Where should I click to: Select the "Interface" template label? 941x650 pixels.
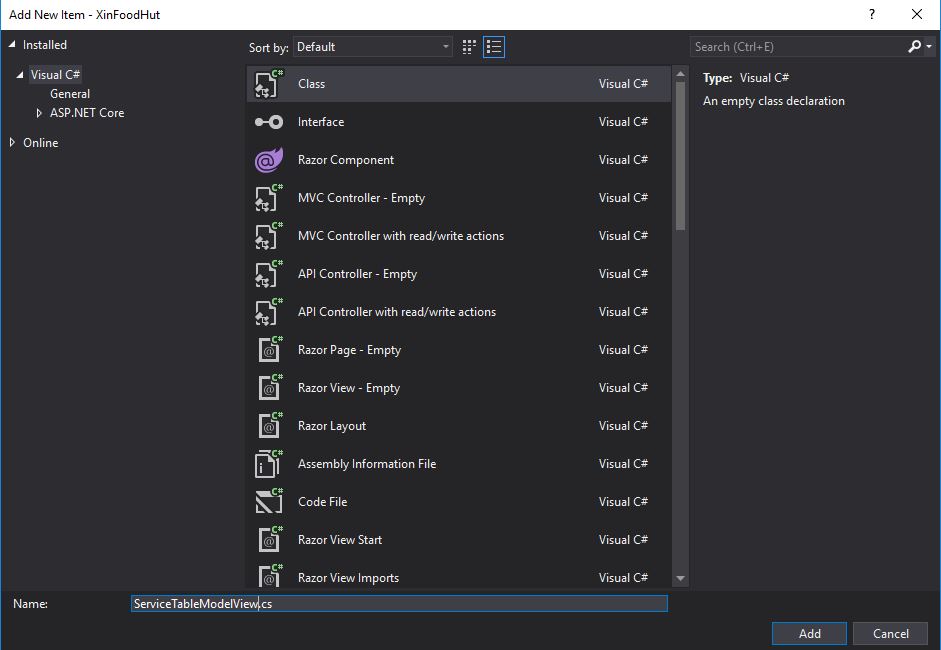pos(321,122)
